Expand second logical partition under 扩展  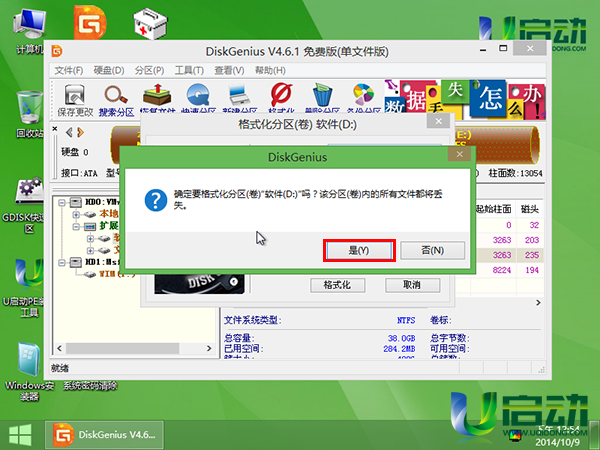pyautogui.click(x=90, y=251)
